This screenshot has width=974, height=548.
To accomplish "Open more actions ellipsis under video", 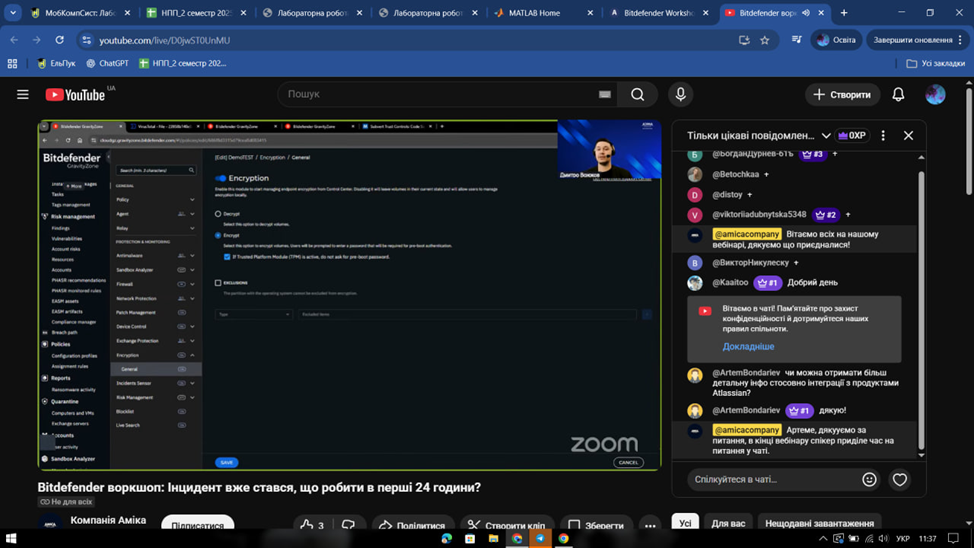I will coord(650,526).
